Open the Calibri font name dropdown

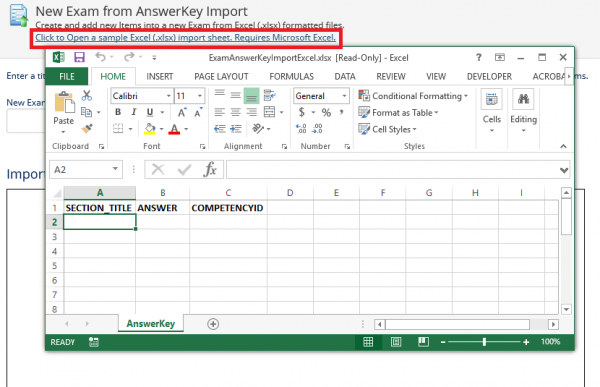click(169, 96)
